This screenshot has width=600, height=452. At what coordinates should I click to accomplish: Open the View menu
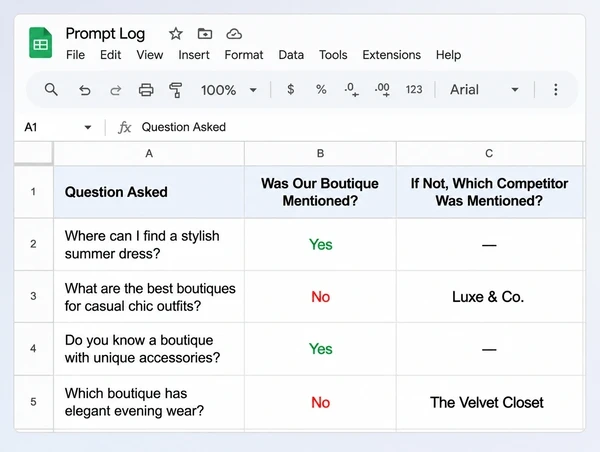(150, 55)
